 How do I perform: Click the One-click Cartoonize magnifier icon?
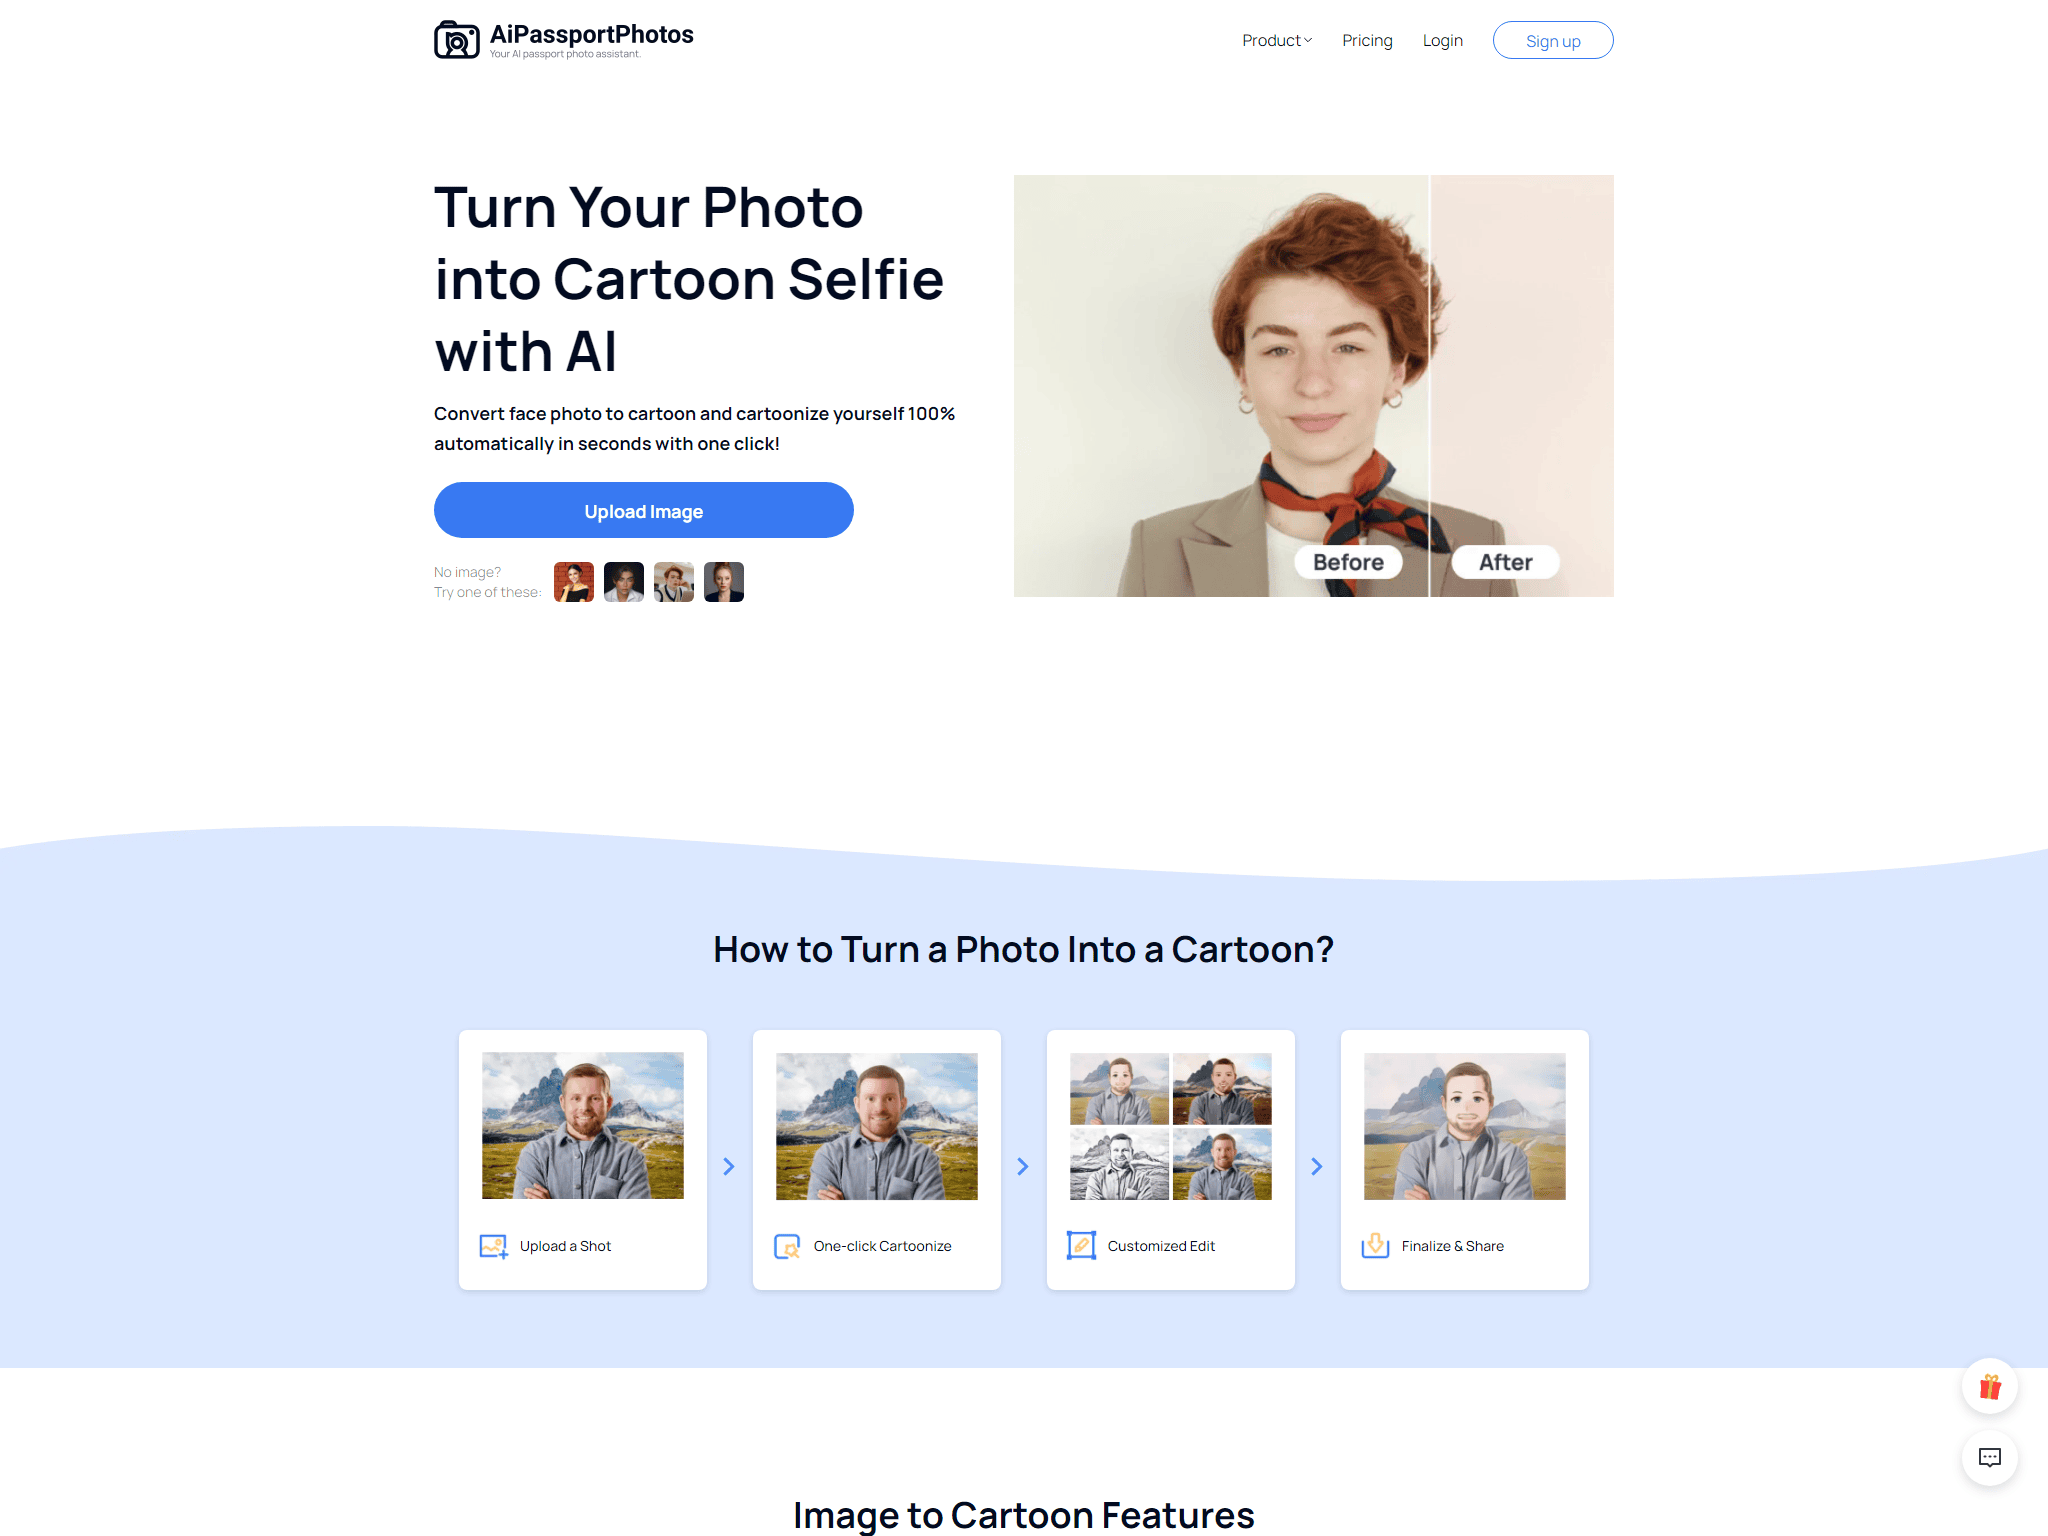[x=787, y=1246]
